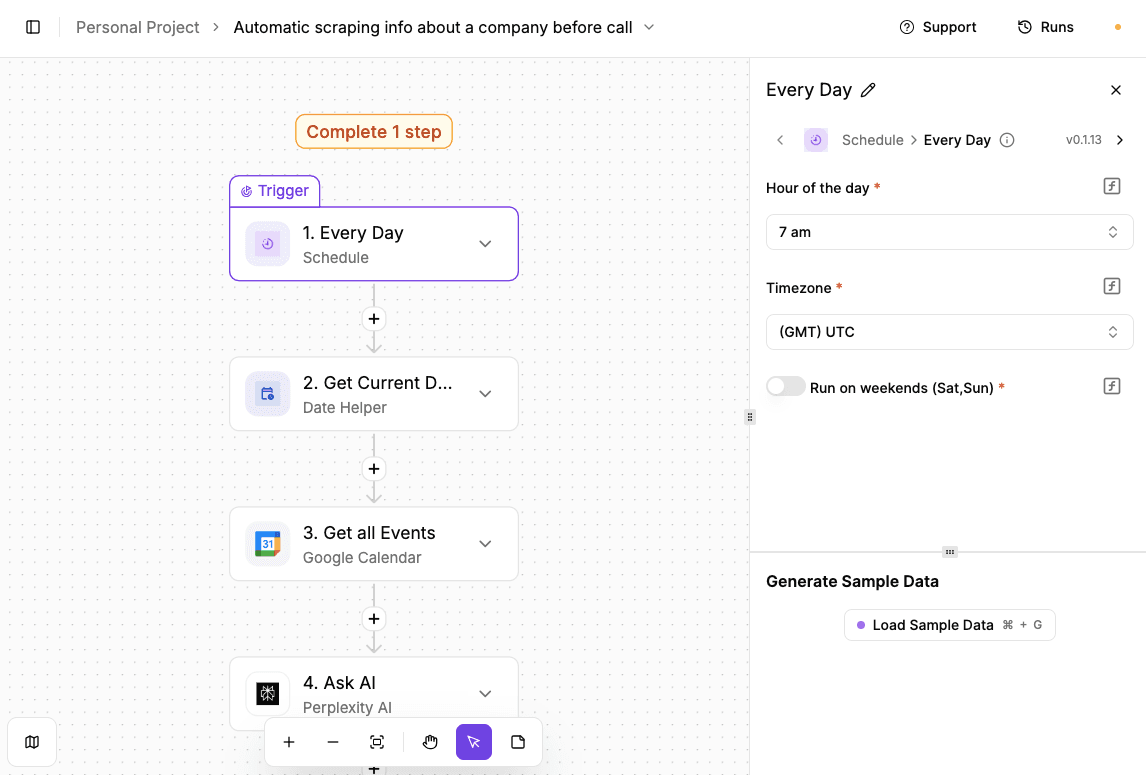
Task: Open the minimap via the bottom-left map icon
Action: pyautogui.click(x=32, y=742)
